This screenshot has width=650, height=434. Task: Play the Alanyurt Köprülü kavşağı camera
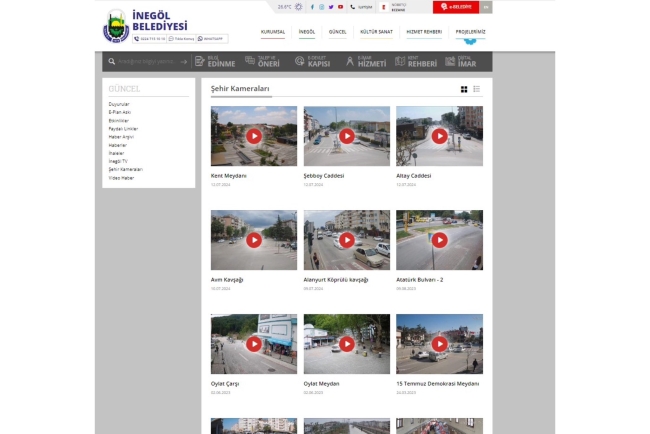tap(347, 240)
